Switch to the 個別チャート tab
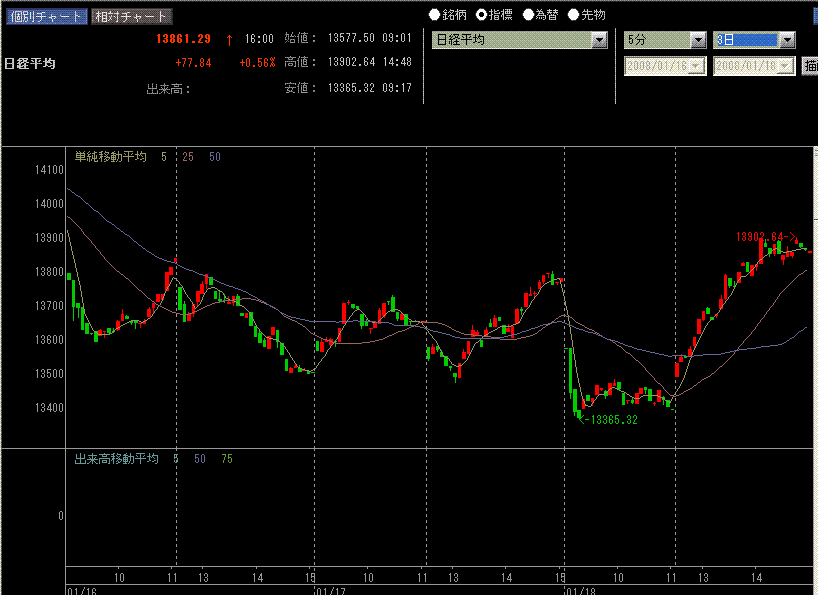Viewport: 818px width, 595px height. (x=44, y=16)
